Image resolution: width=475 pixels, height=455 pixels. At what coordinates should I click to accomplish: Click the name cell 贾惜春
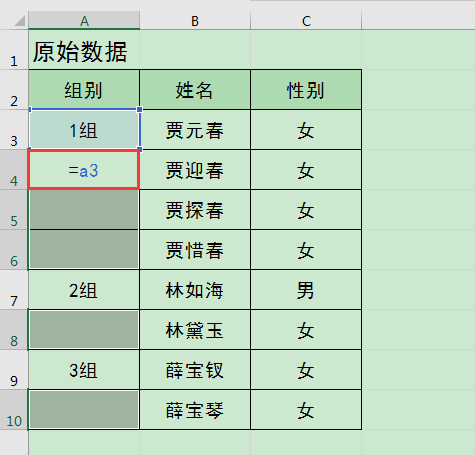coord(195,250)
